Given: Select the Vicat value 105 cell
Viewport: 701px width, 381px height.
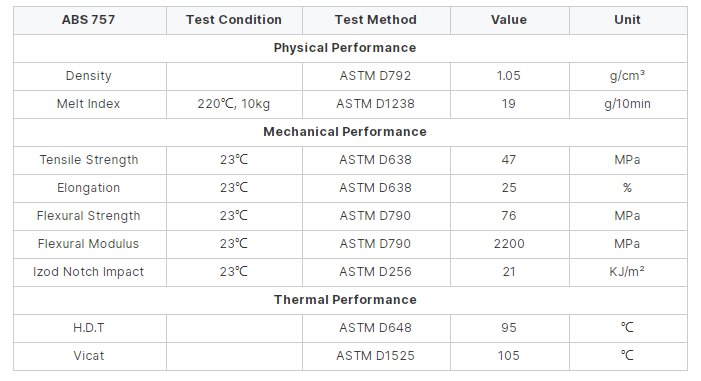Looking at the screenshot, I should tap(510, 356).
